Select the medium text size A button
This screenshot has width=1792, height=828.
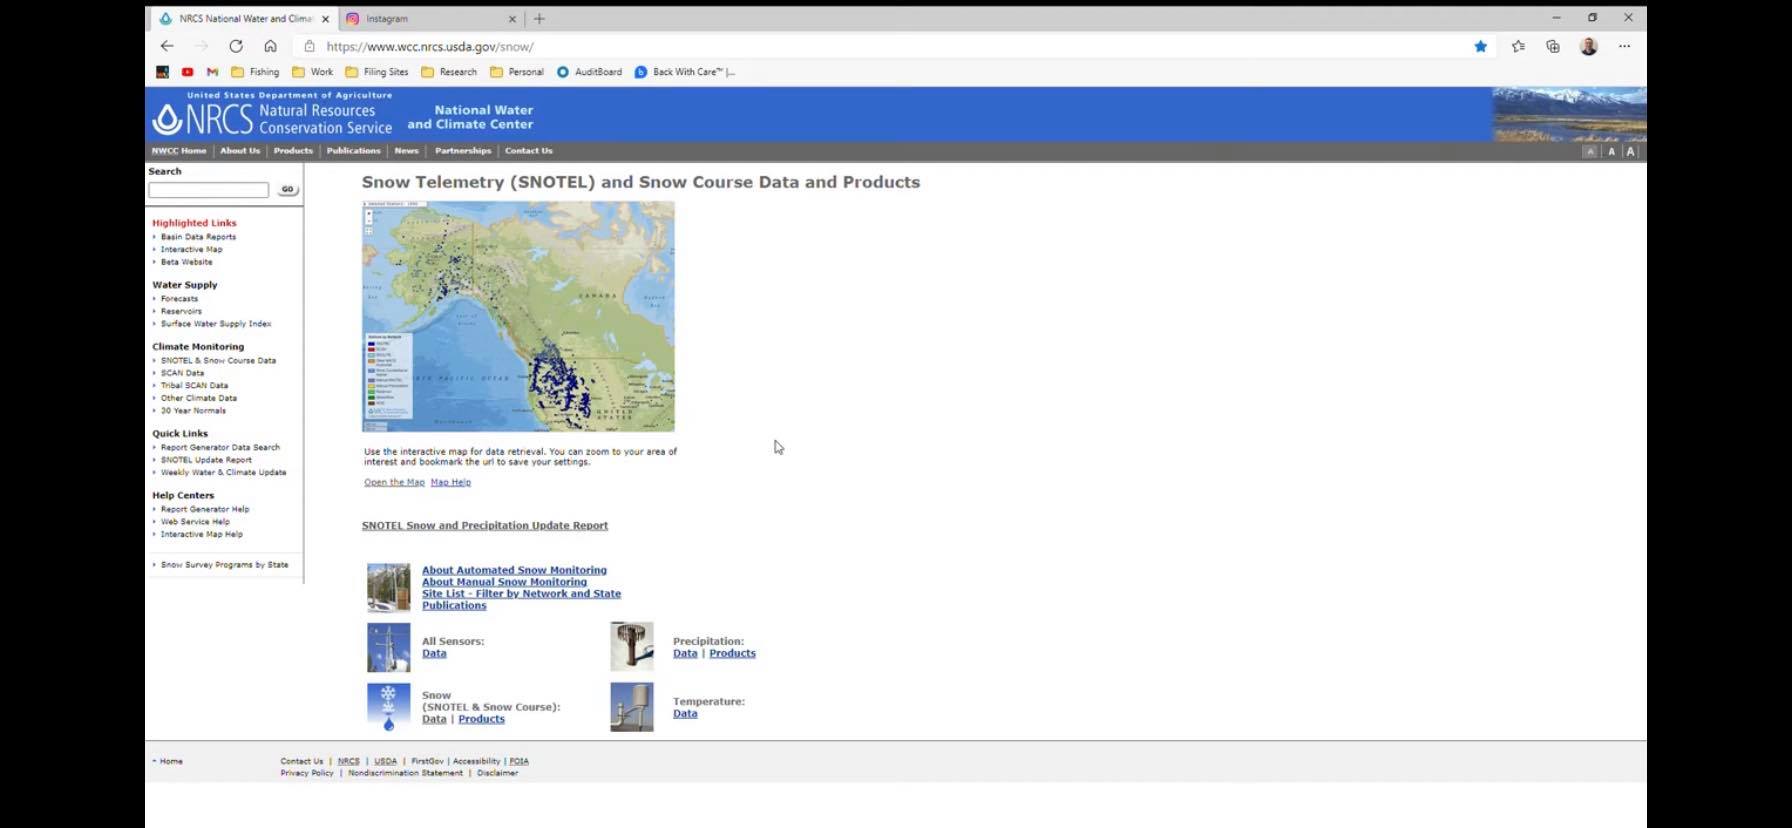point(1611,152)
